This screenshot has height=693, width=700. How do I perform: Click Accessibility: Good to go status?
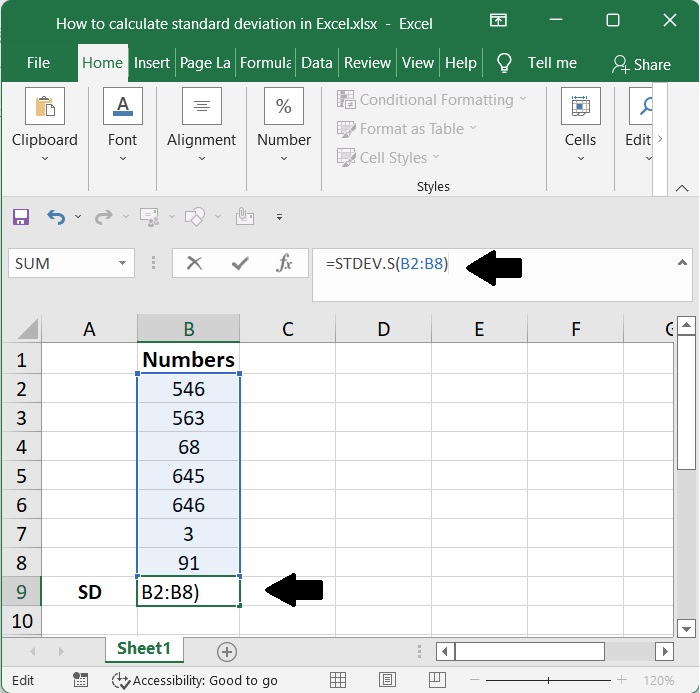point(195,680)
